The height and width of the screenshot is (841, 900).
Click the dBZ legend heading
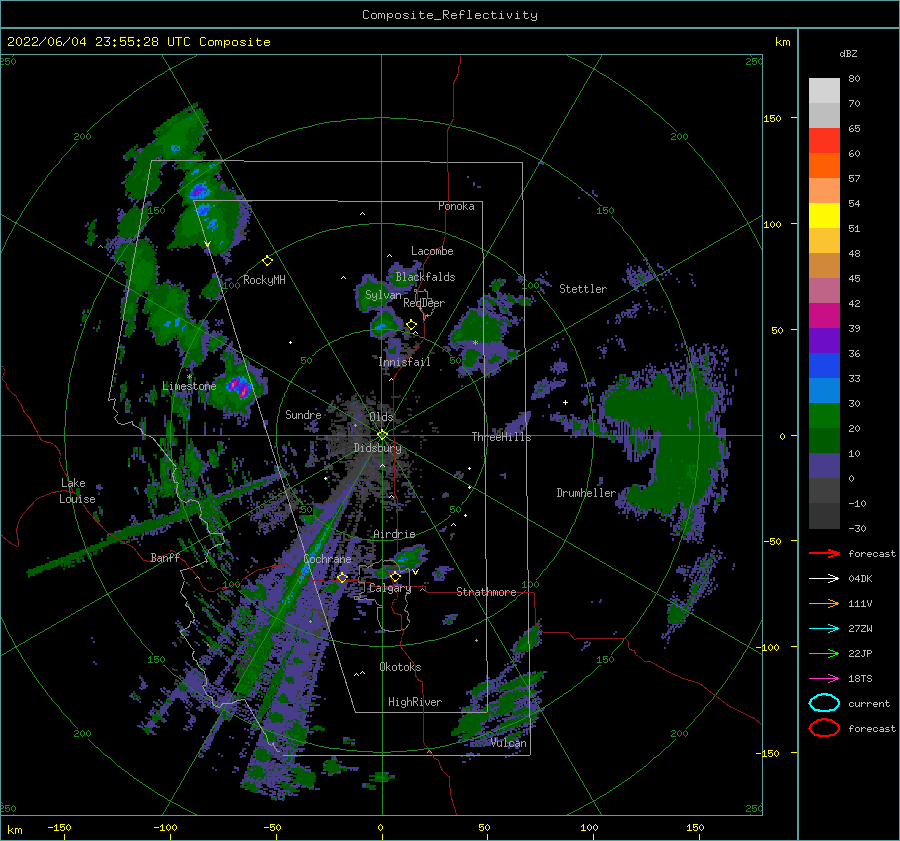tap(848, 53)
